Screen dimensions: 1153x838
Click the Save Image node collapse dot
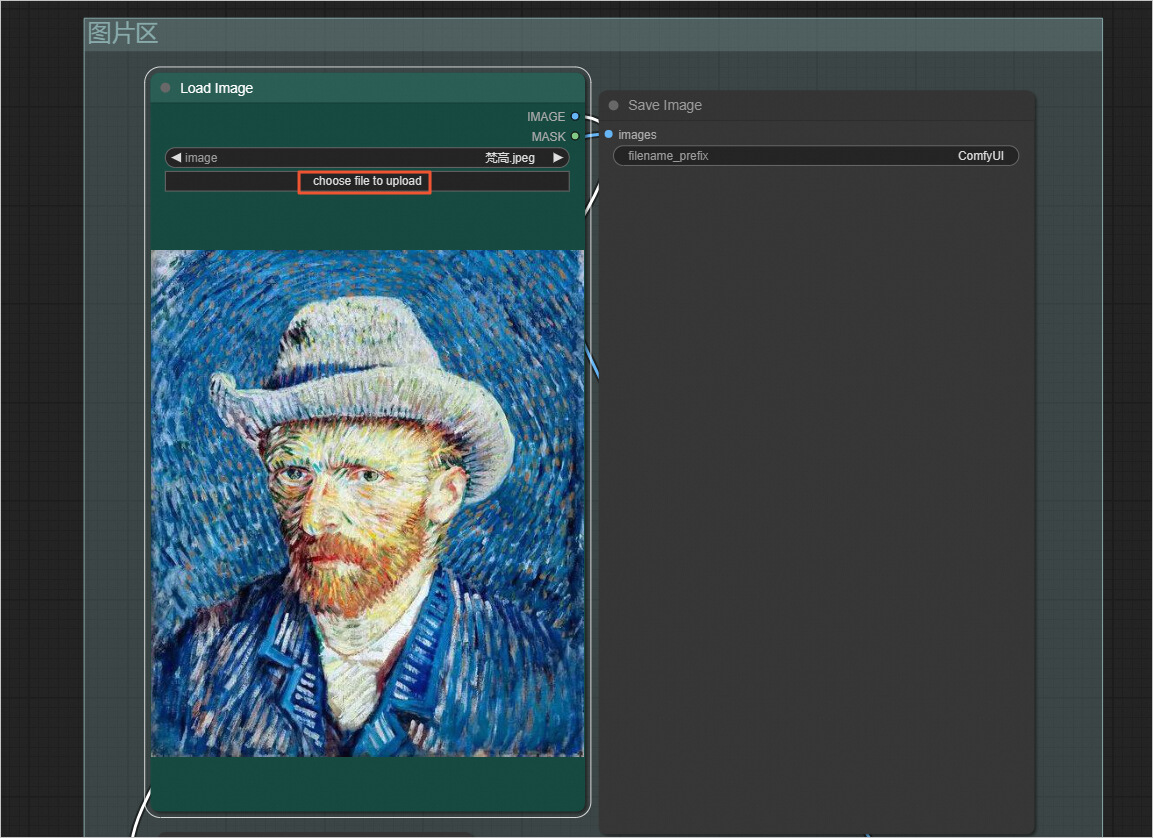pos(613,105)
